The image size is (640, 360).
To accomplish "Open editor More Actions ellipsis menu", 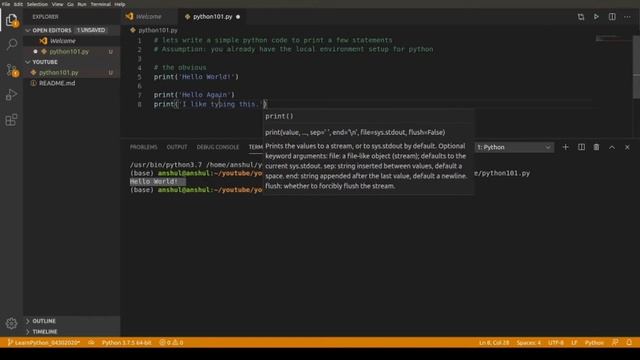I will (x=627, y=17).
